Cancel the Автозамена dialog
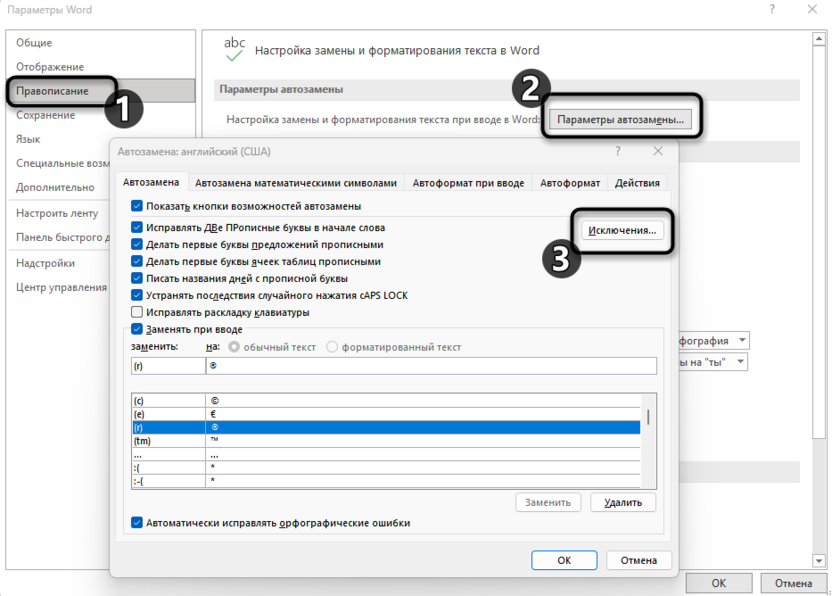The width and height of the screenshot is (832, 596). (639, 560)
